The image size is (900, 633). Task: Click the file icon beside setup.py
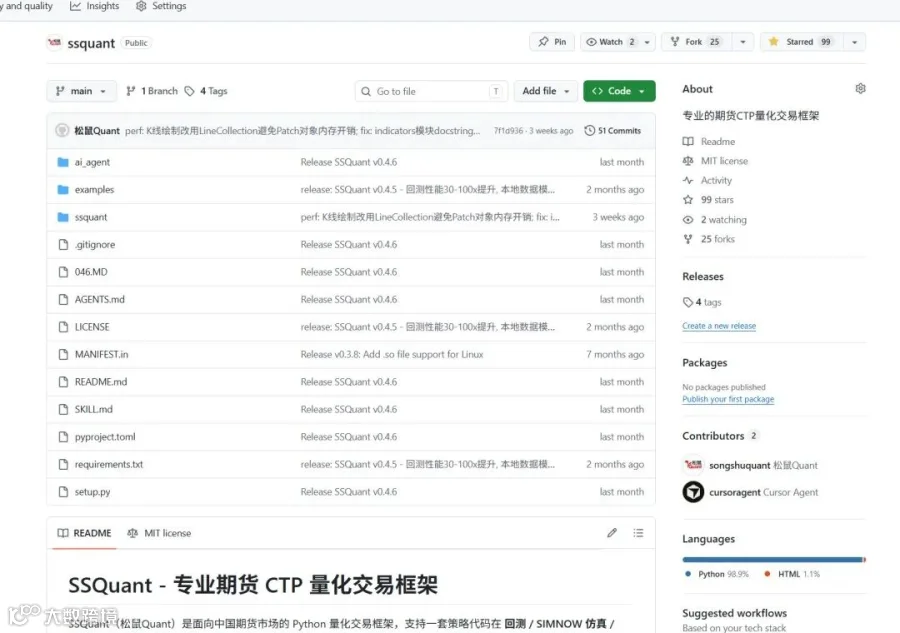(63, 492)
